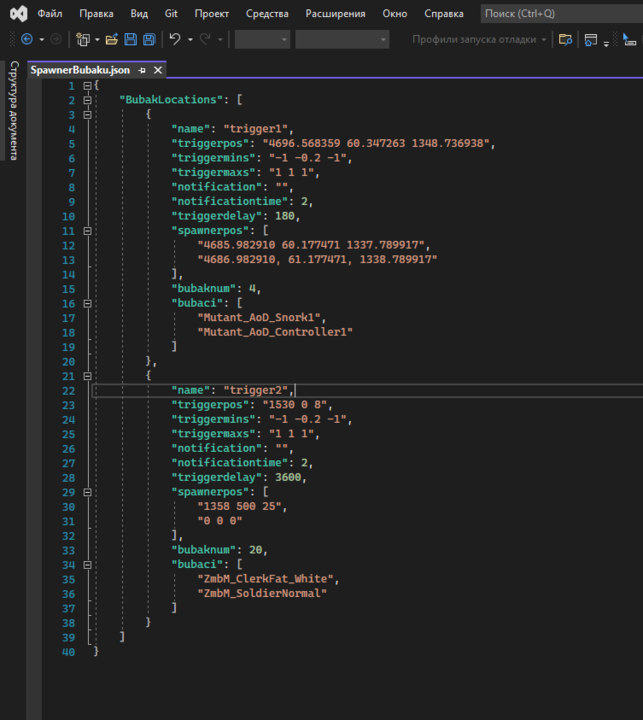
Task: Collapse the trigger2 object at line 21
Action: [87, 376]
